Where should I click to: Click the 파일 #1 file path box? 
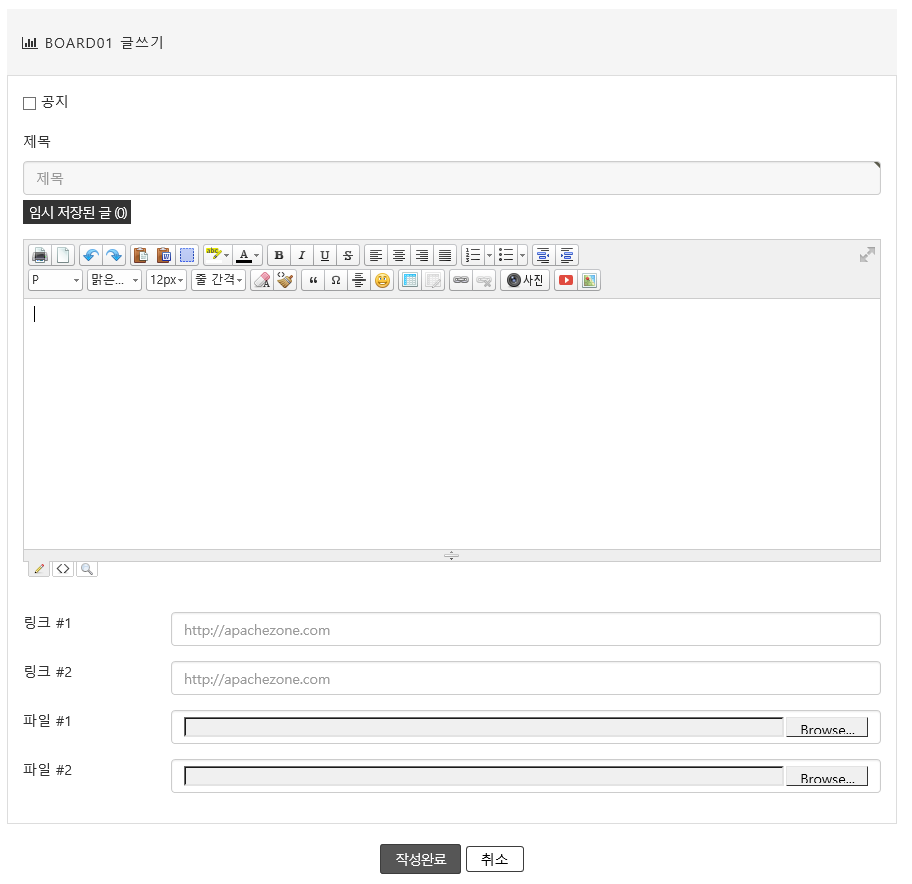tap(484, 727)
